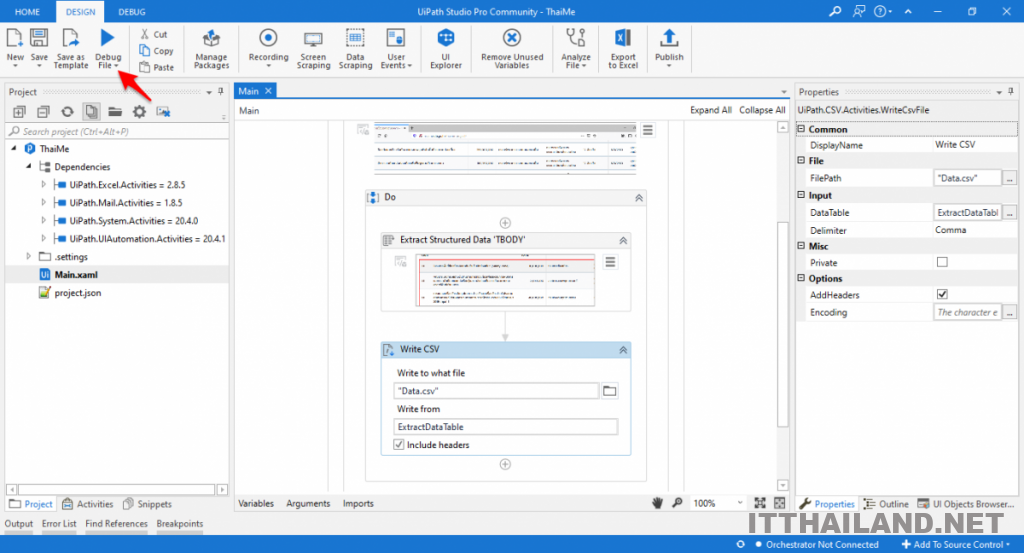This screenshot has width=1024, height=553.
Task: Collapse the Dependencies tree node
Action: coord(29,166)
